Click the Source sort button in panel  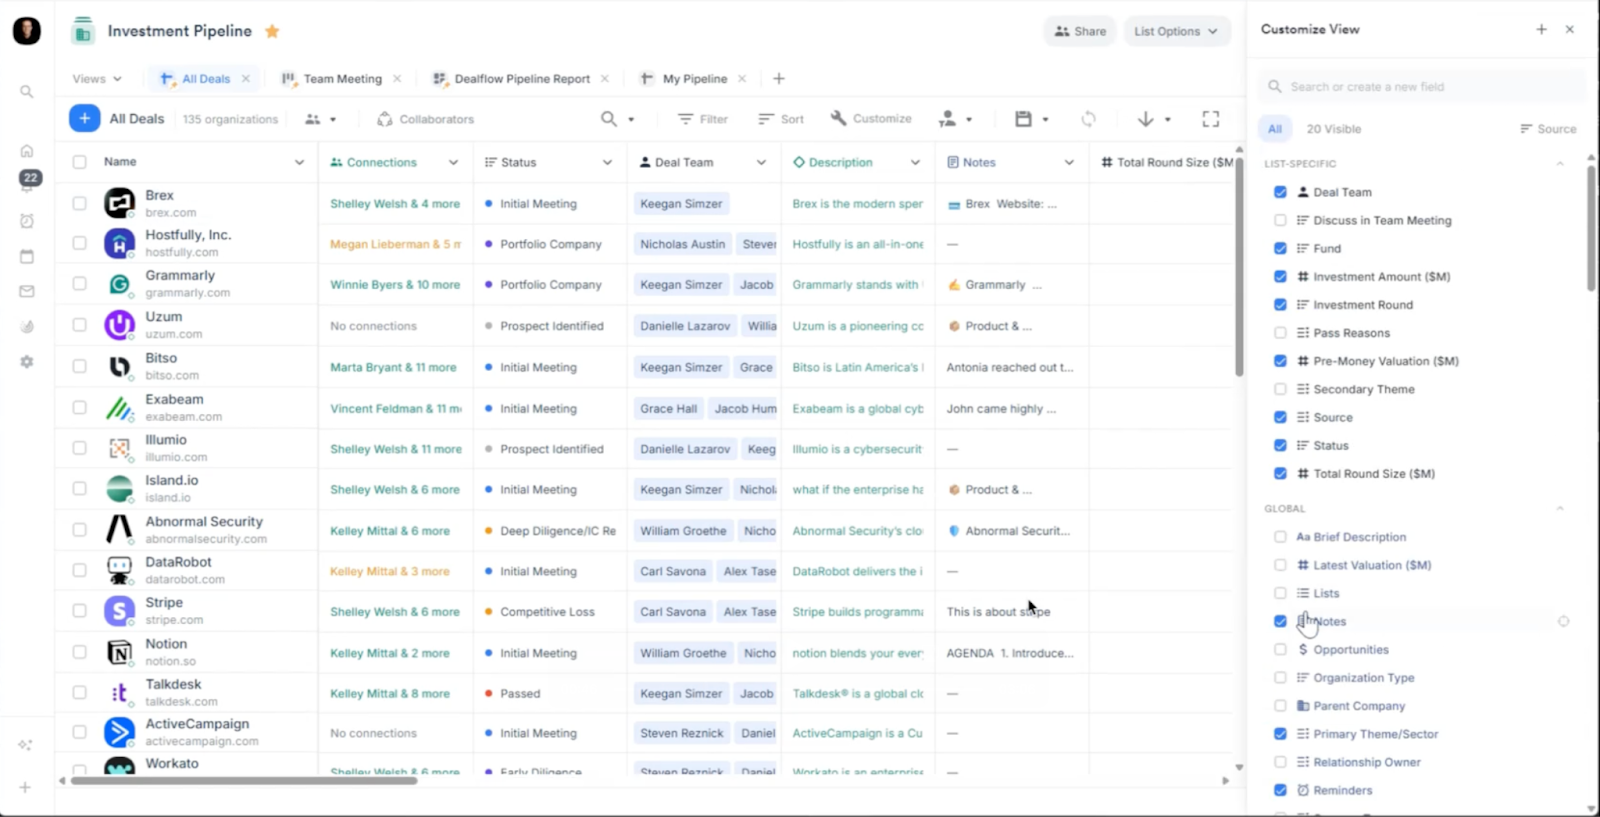point(1548,129)
